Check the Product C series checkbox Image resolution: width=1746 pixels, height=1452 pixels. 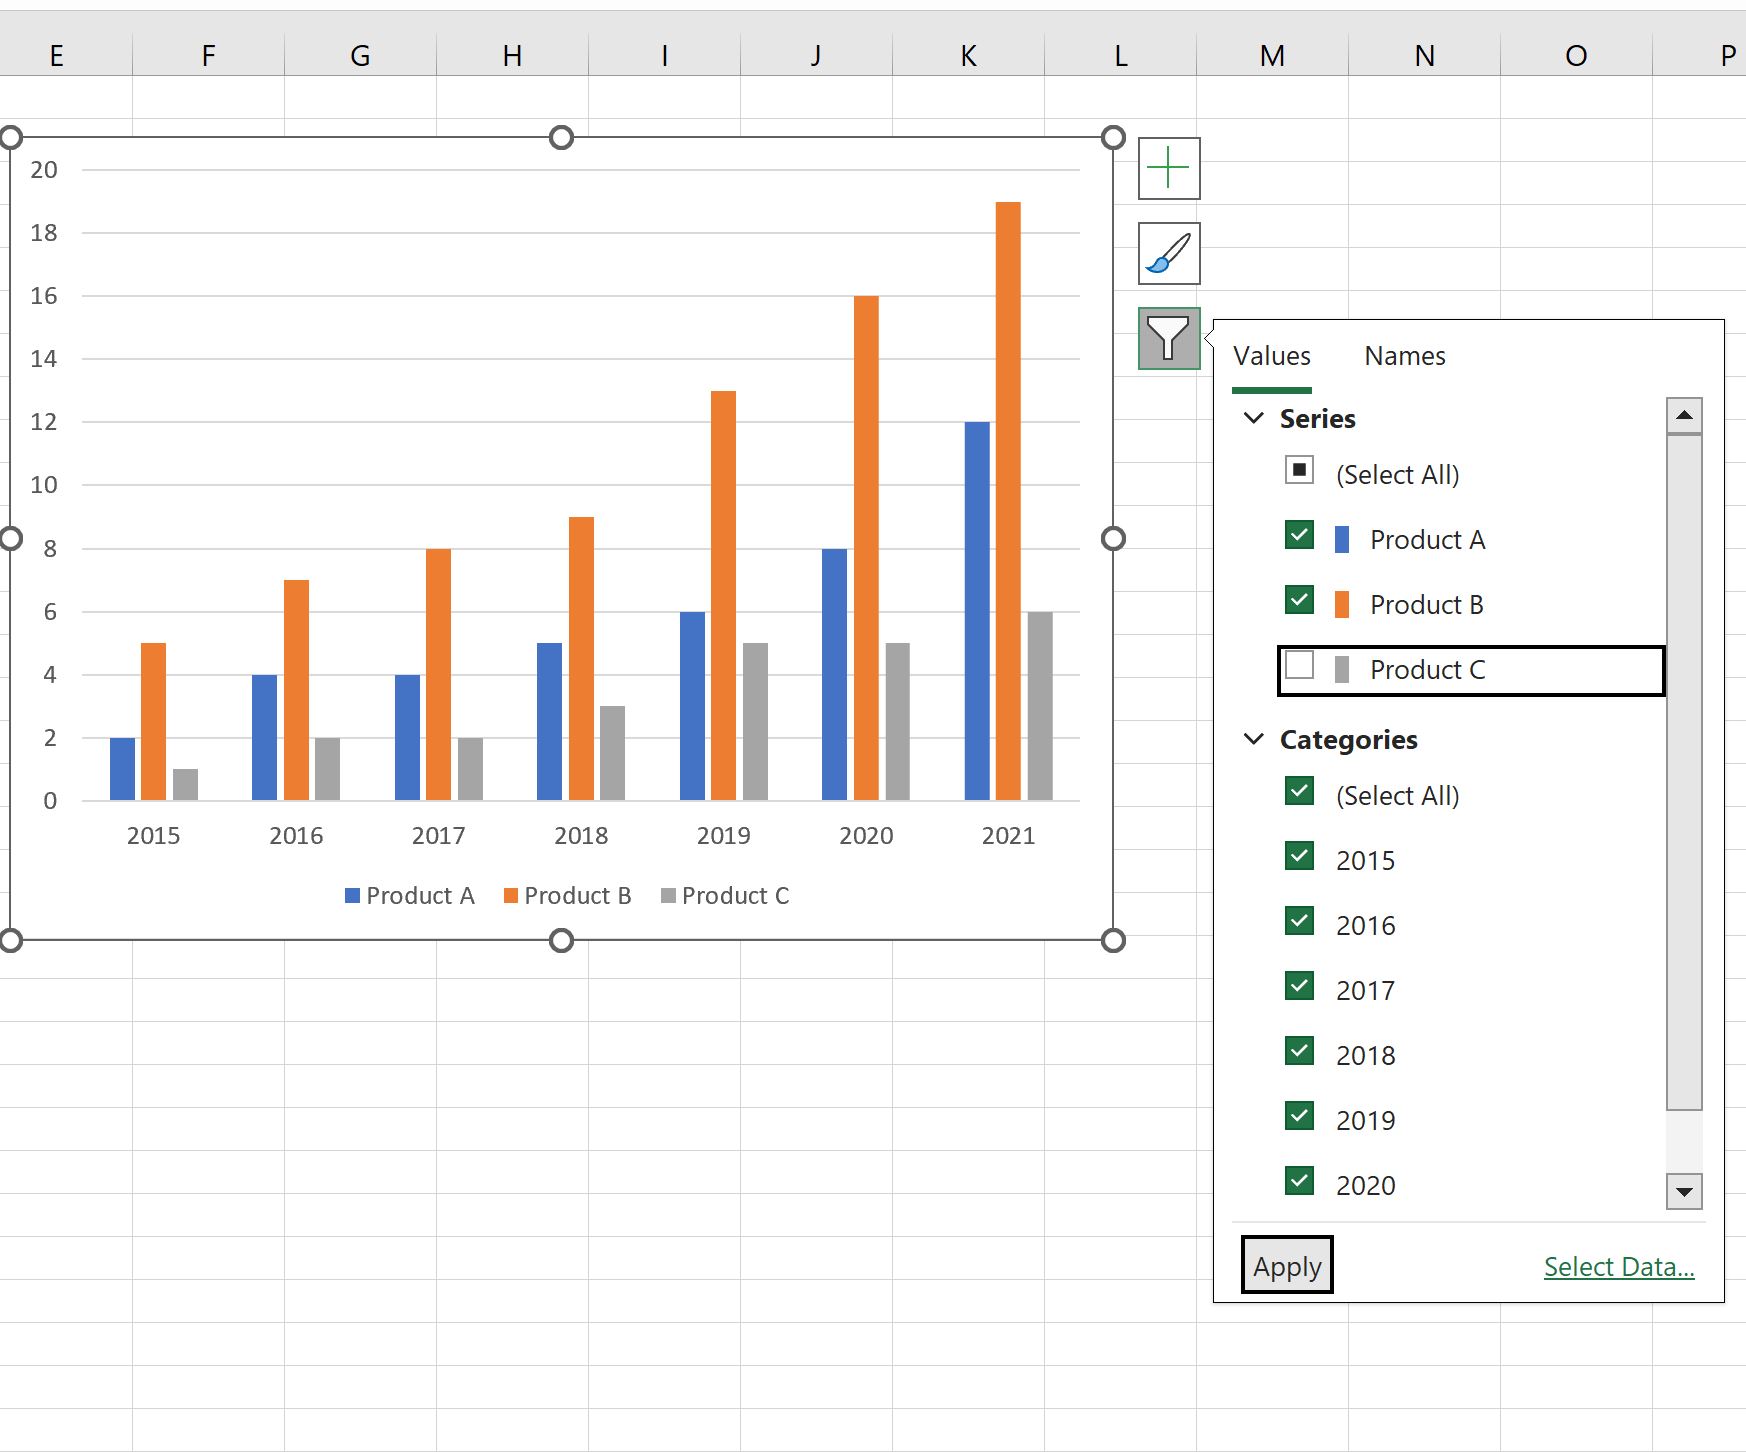click(1299, 665)
